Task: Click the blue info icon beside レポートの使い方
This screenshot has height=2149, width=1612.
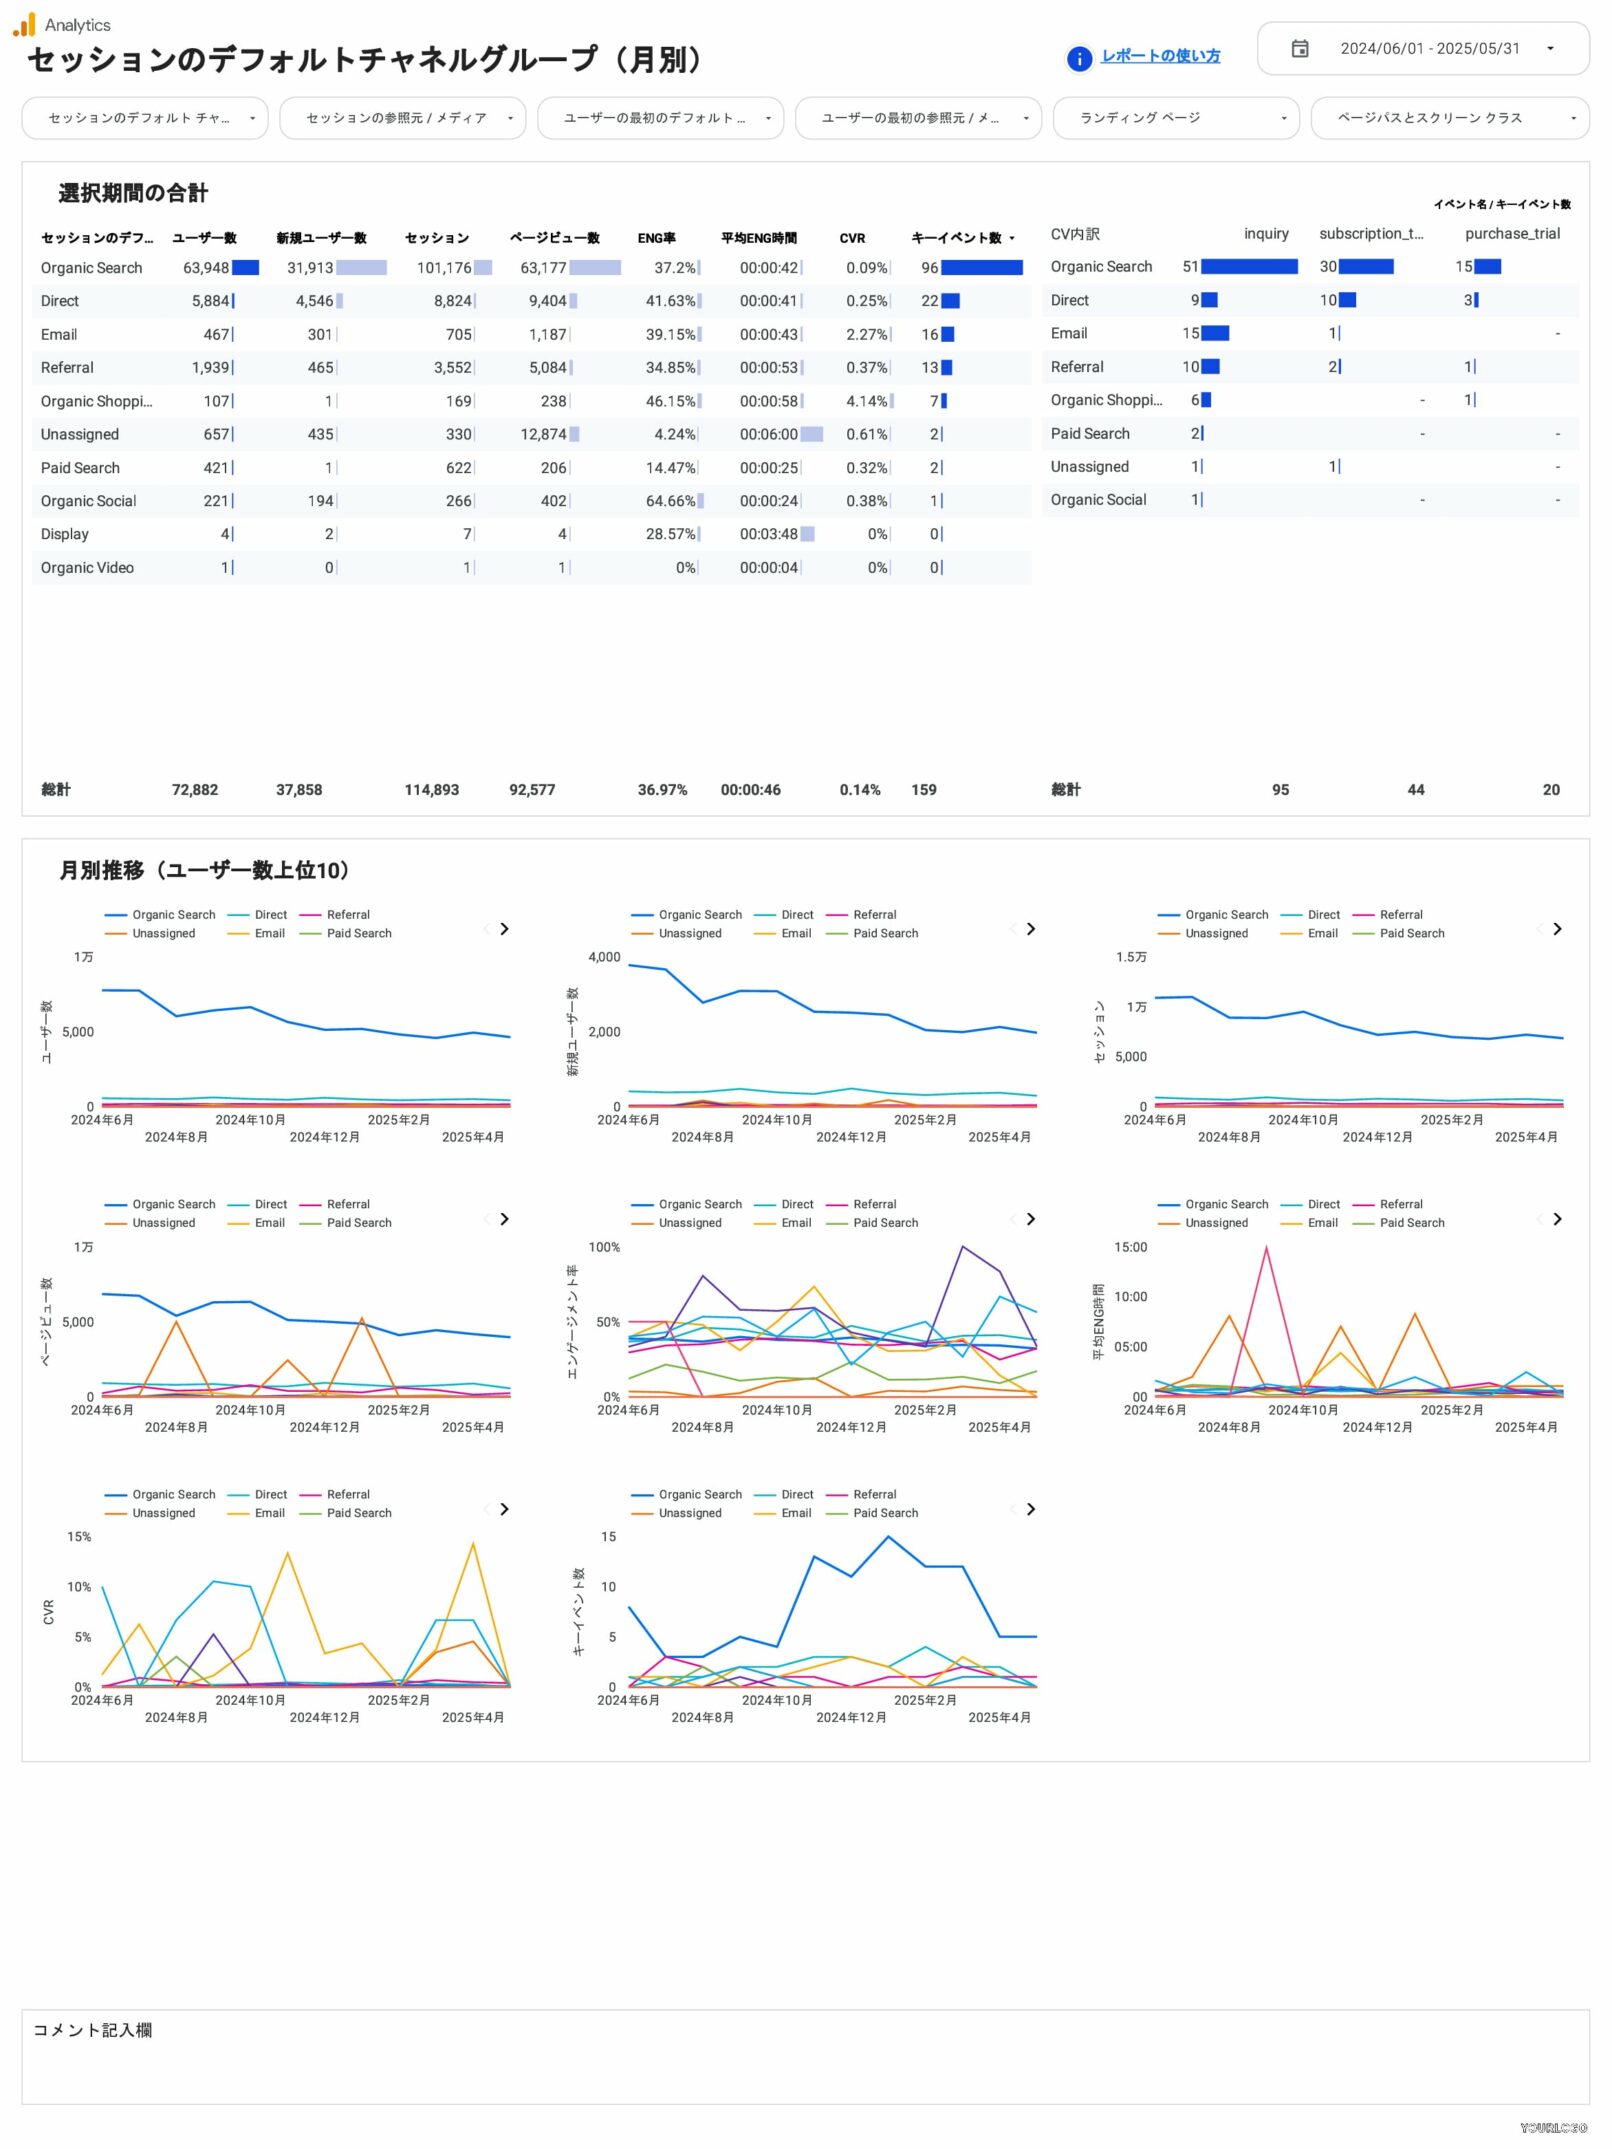Action: click(x=1079, y=59)
